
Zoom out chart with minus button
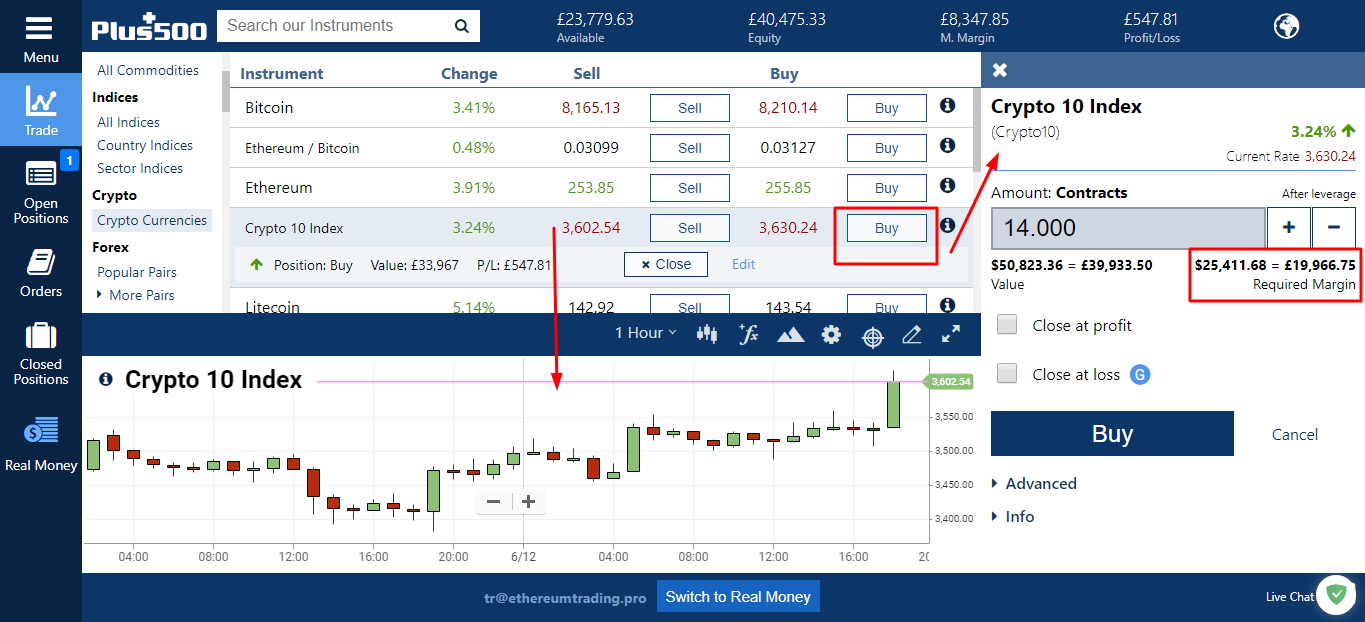click(493, 502)
